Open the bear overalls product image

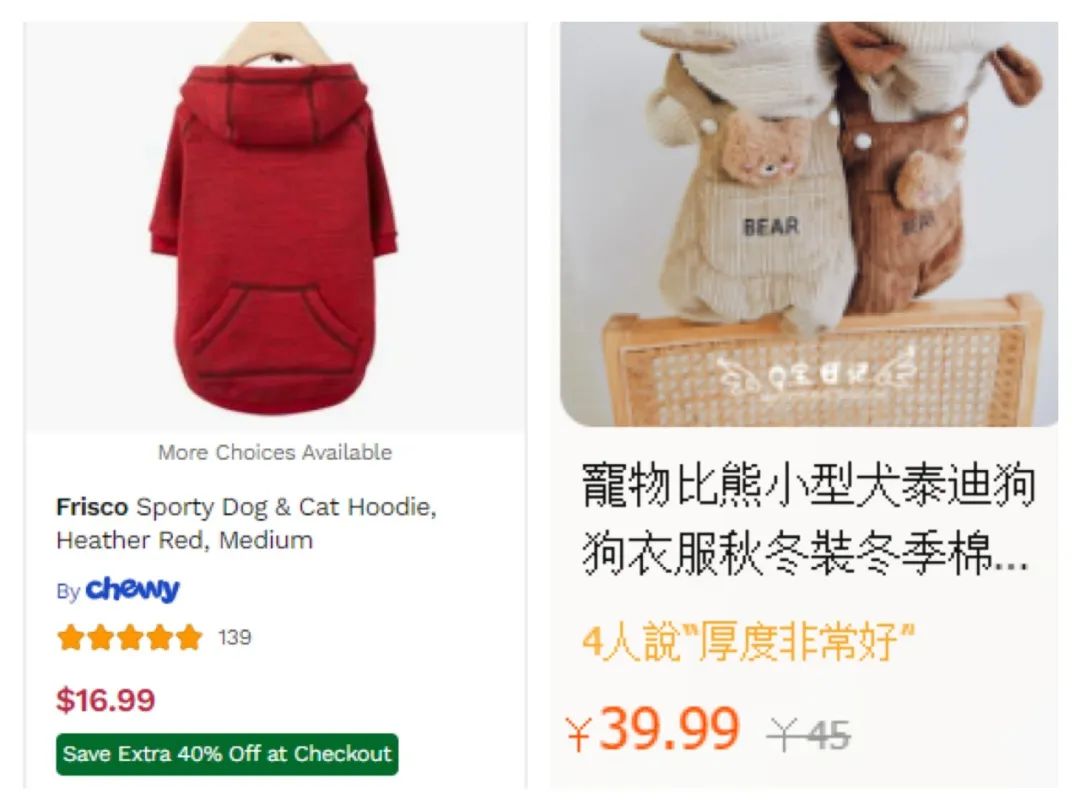809,224
